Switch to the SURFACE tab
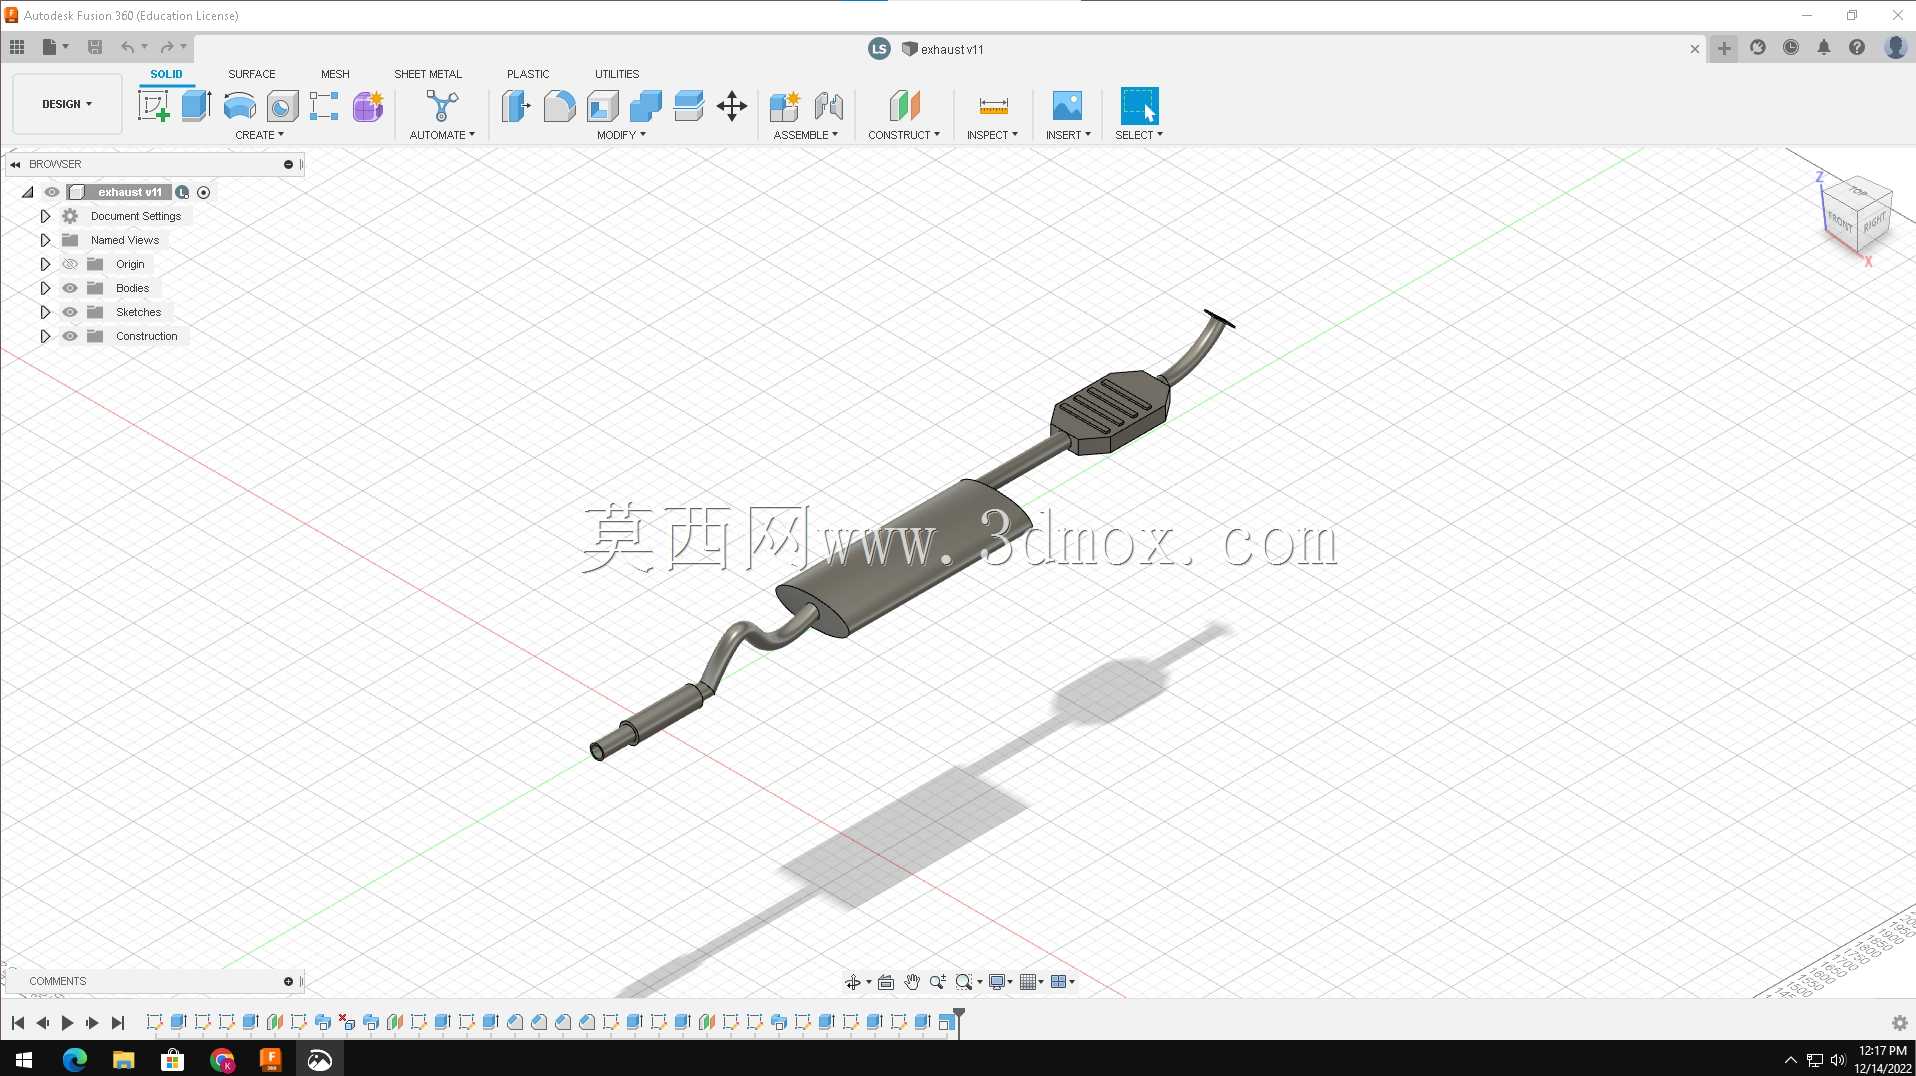Viewport: 1916px width, 1076px height. pos(251,74)
